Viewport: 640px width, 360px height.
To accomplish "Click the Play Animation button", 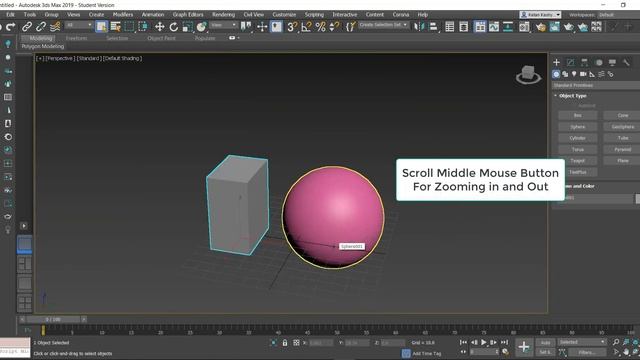I will (x=484, y=342).
